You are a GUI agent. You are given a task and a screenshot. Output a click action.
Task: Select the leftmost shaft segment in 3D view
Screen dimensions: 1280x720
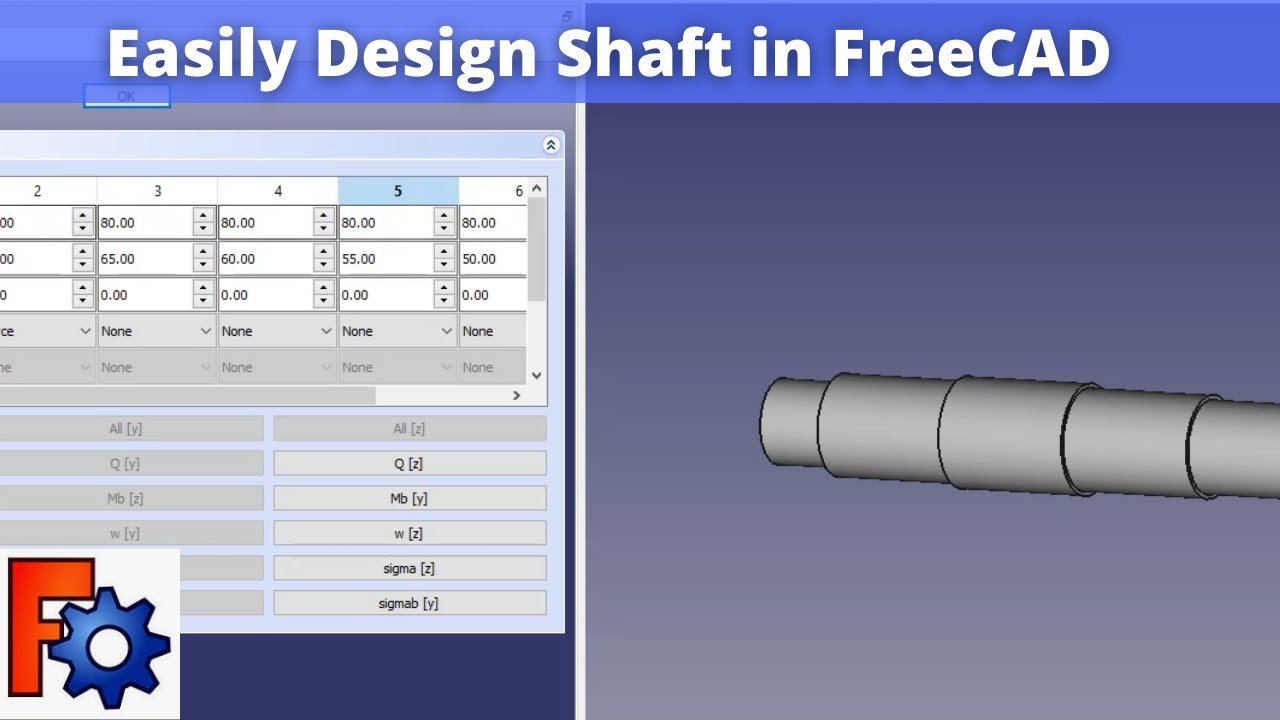[x=790, y=422]
